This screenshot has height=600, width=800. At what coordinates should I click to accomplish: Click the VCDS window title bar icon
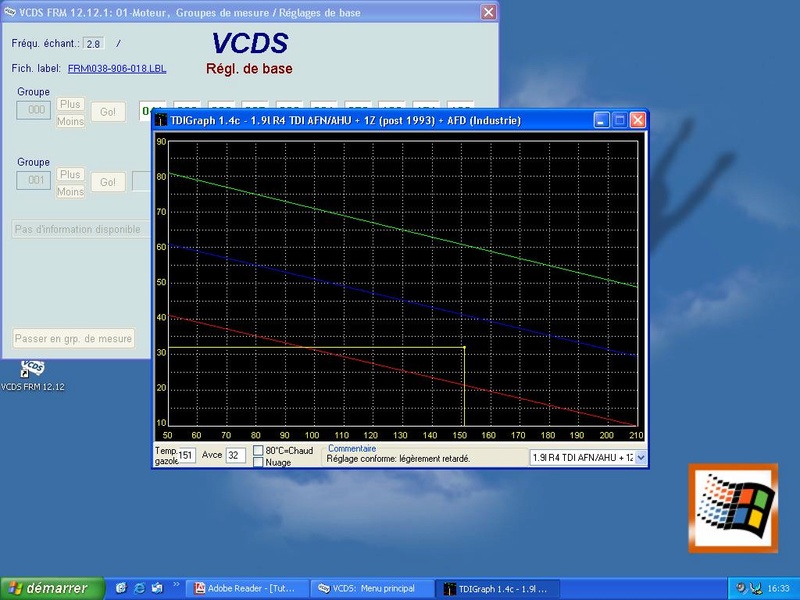coord(11,12)
